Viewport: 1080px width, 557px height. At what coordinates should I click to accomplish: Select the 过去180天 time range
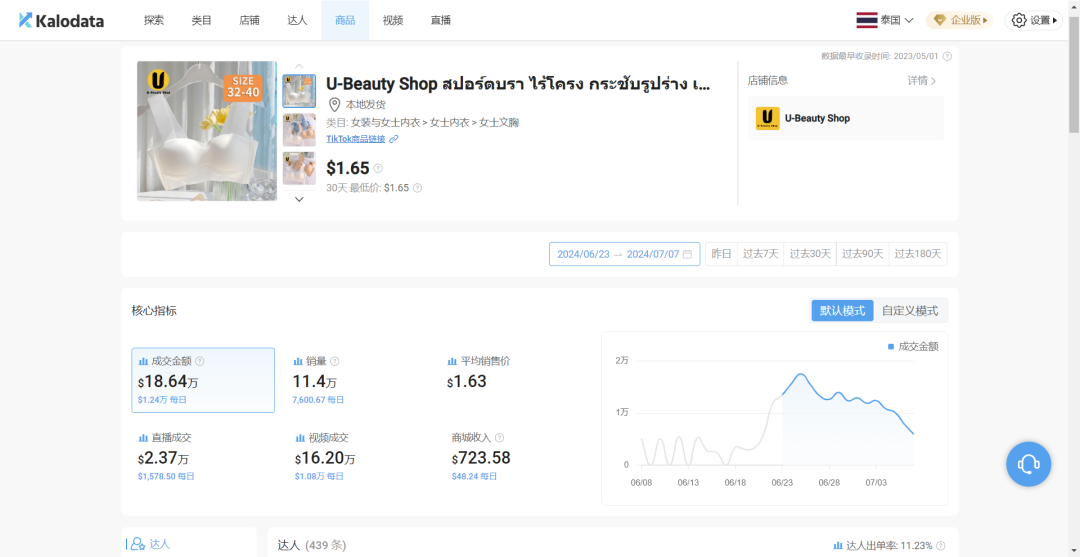click(x=917, y=254)
